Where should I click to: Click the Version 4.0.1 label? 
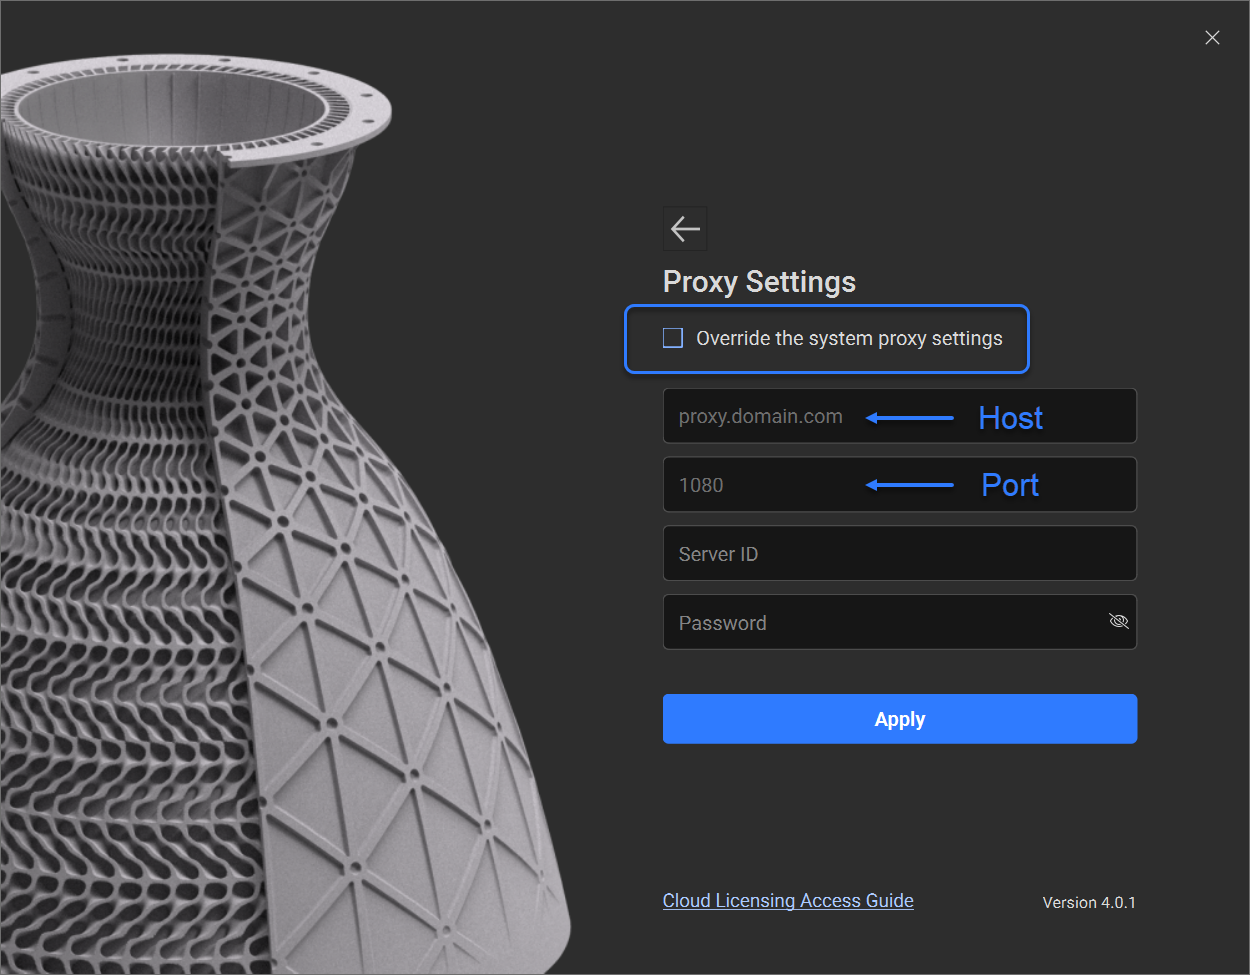coord(1089,902)
